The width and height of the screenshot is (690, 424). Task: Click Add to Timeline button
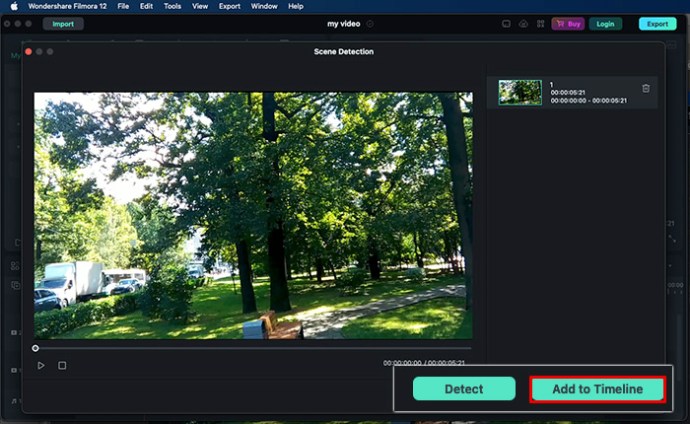[597, 389]
